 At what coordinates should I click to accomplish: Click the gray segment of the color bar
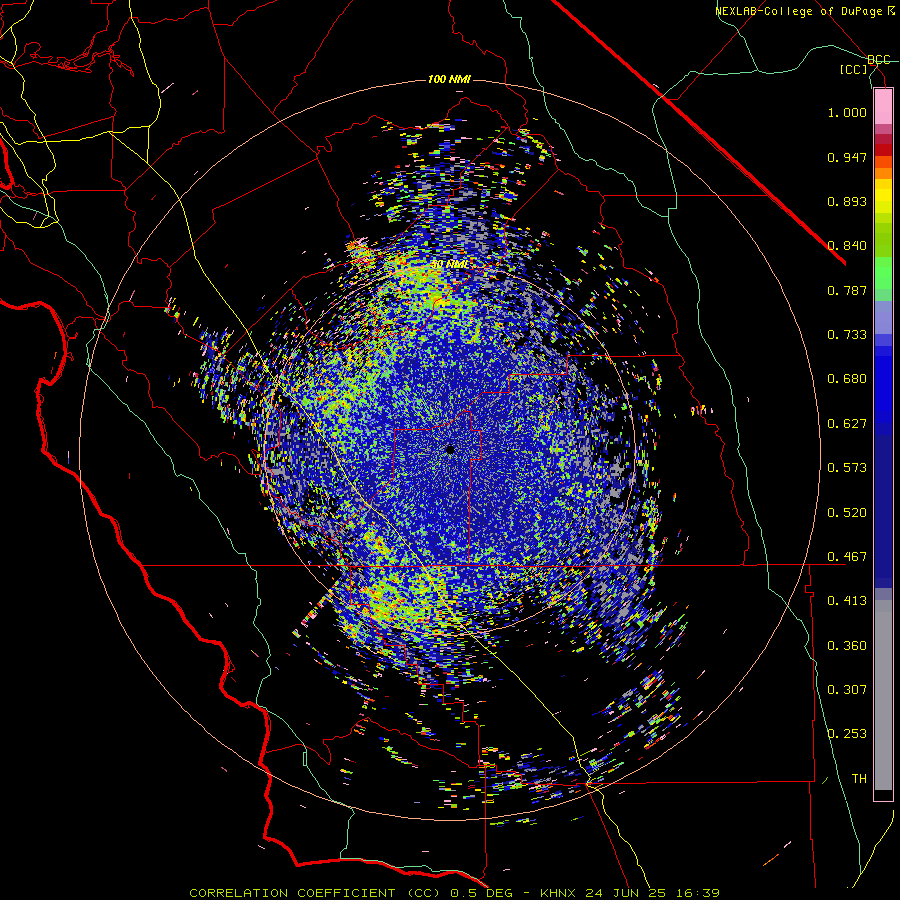pos(883,695)
